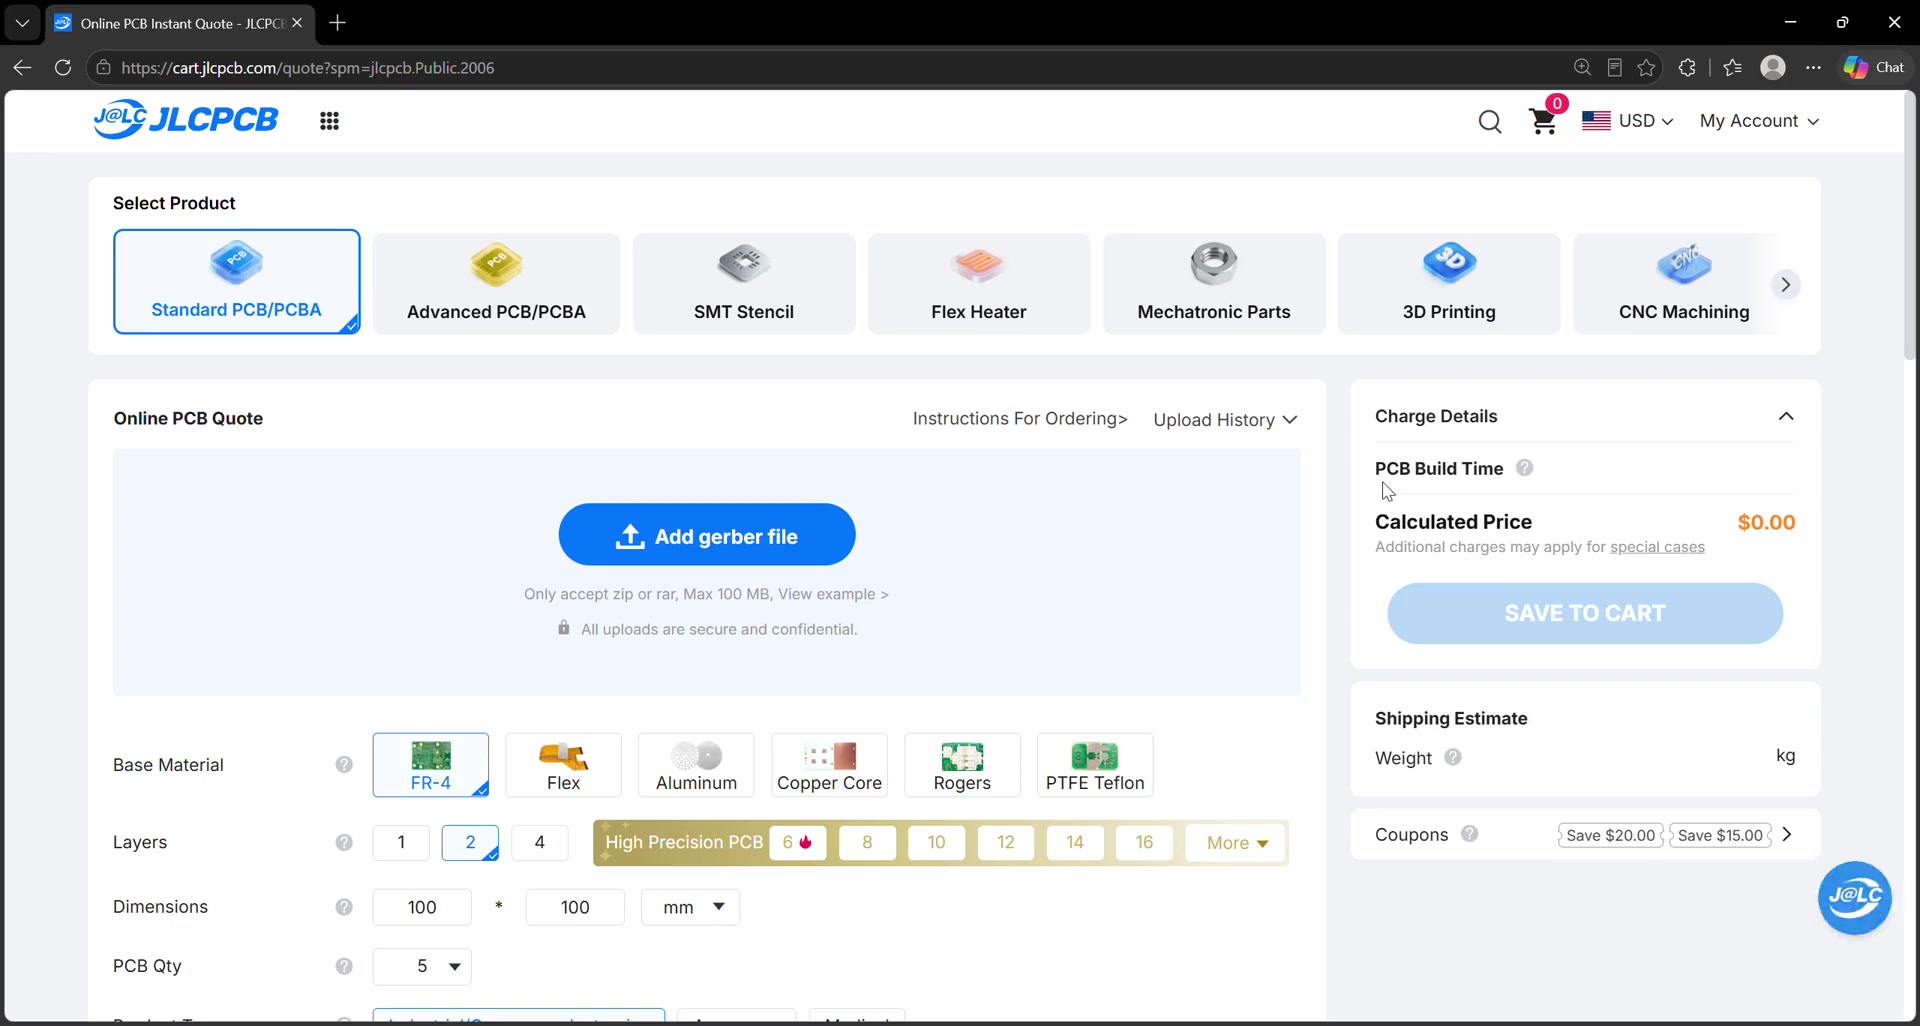Click the Weight help icon
The width and height of the screenshot is (1920, 1026).
tap(1453, 758)
